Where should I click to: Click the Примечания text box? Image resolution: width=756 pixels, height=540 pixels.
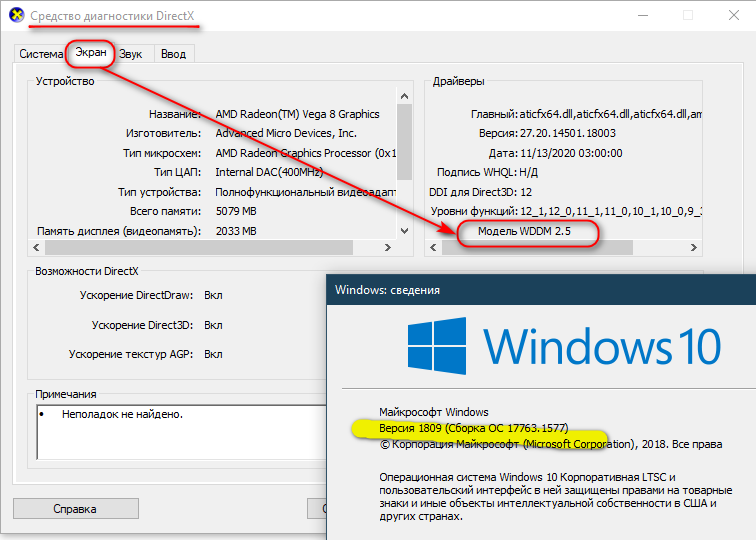[x=182, y=432]
